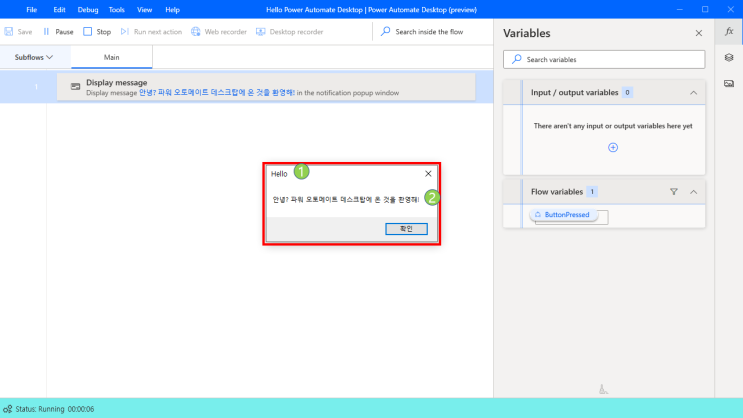
Task: Open the File menu
Action: tap(32, 9)
